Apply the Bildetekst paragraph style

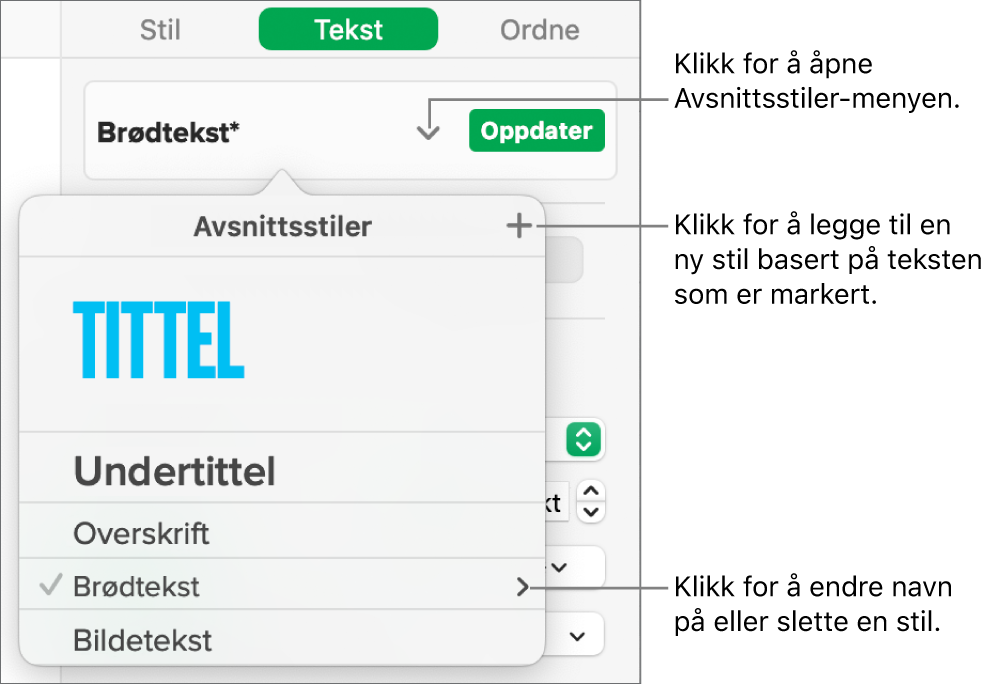point(282,638)
